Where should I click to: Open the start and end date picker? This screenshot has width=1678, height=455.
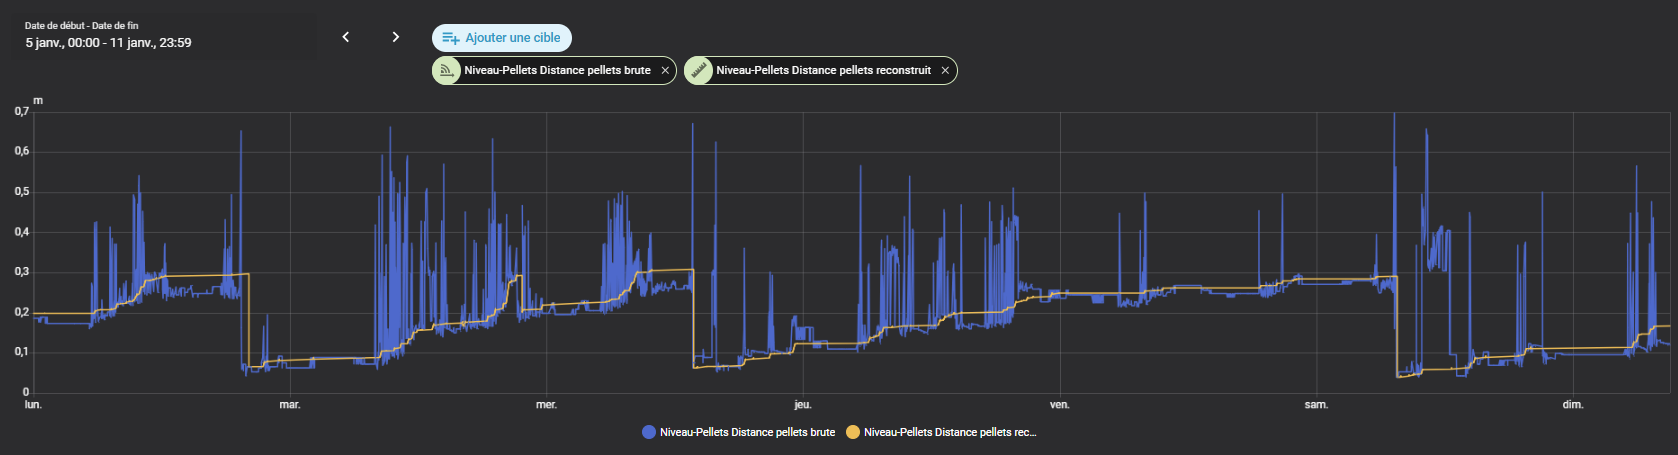[x=160, y=36]
